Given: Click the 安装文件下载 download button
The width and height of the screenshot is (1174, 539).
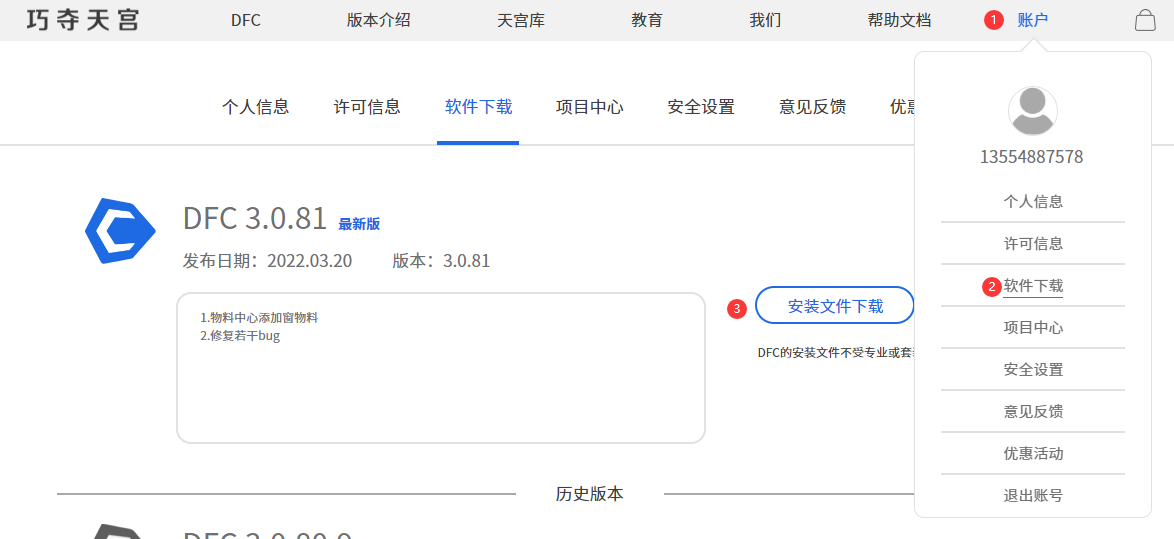Looking at the screenshot, I should 835,306.
